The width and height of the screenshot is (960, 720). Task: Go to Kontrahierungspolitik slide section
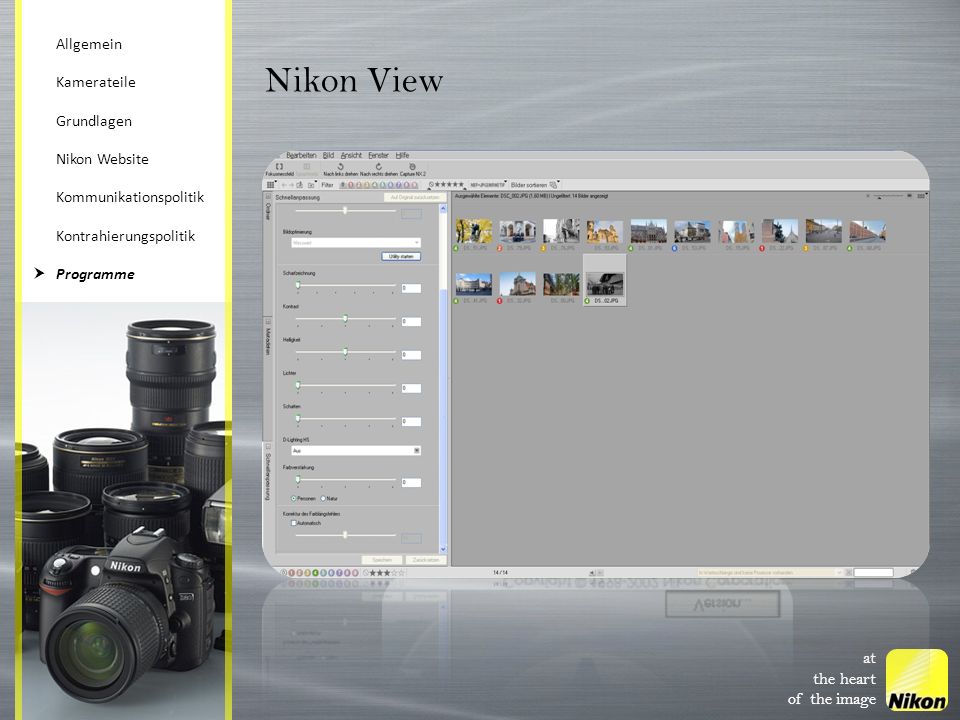click(126, 236)
